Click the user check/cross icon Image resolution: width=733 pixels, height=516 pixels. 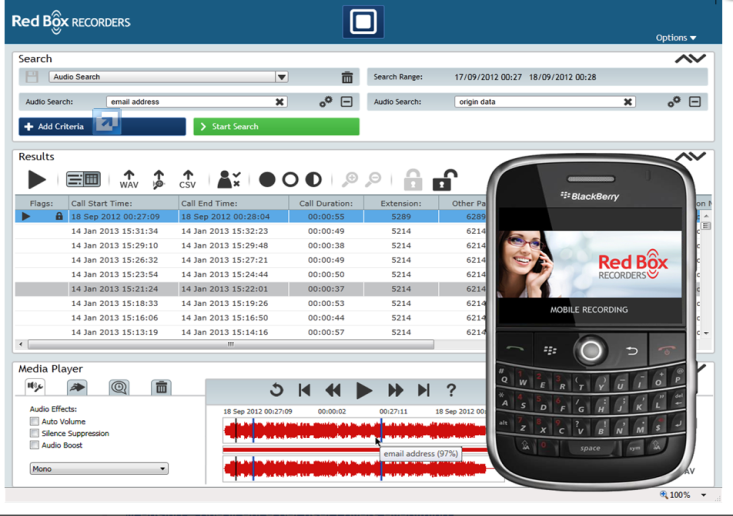click(229, 179)
